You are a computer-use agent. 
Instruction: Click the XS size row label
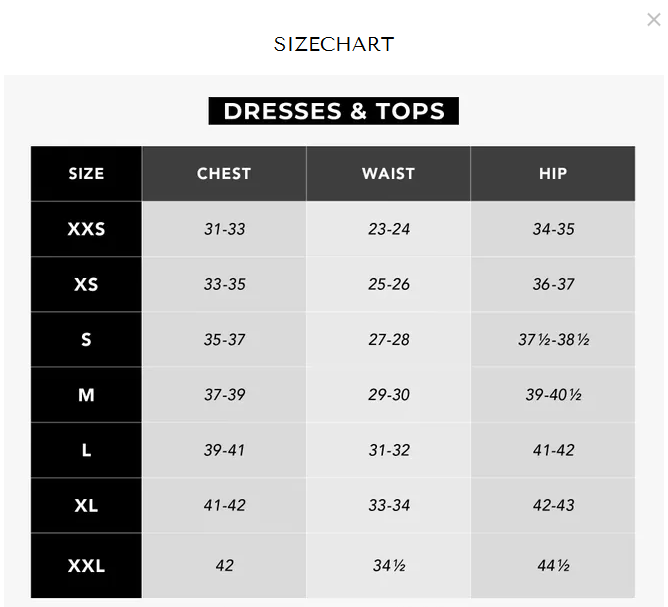point(86,284)
